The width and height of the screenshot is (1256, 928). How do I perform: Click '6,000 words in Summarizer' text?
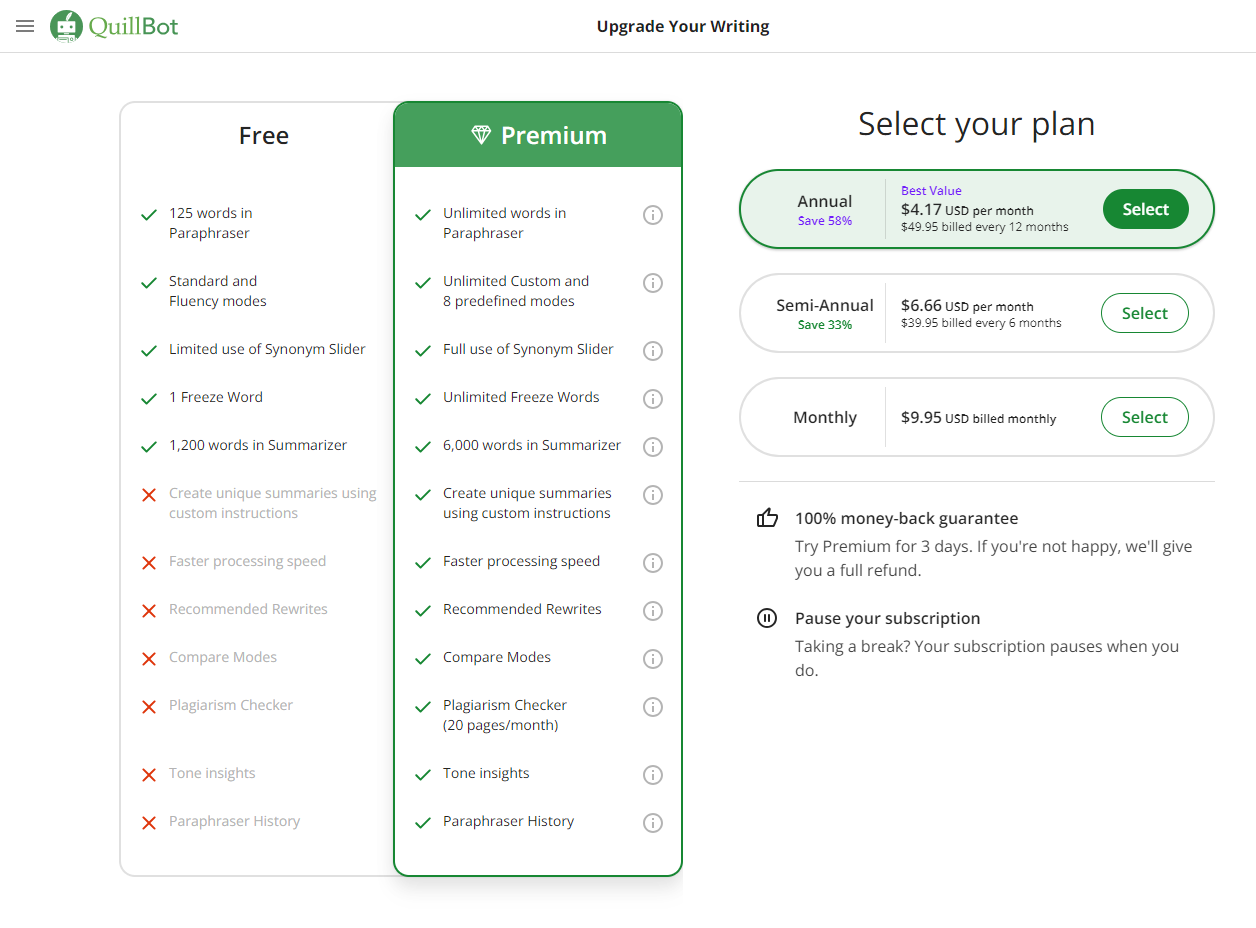pos(532,445)
